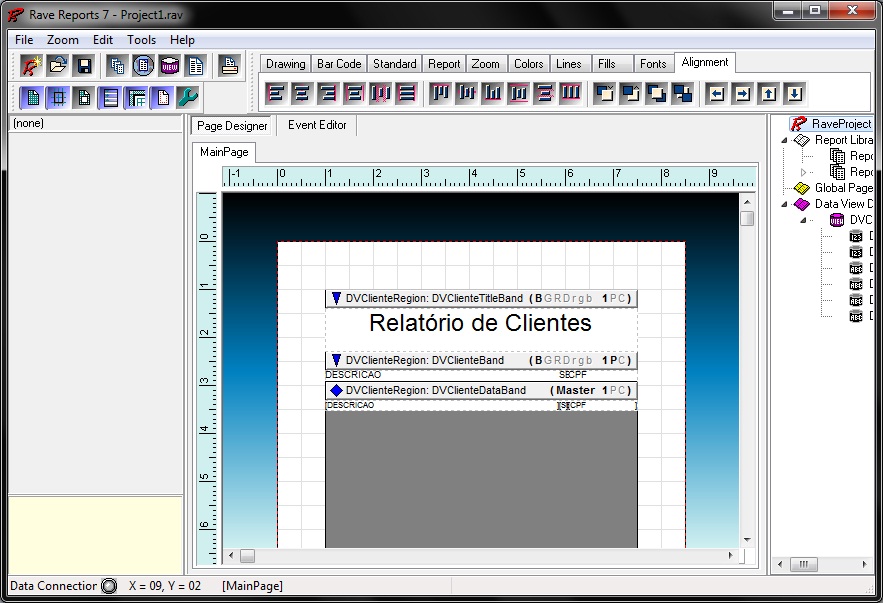Save the project via floppy disk icon
The height and width of the screenshot is (603, 883).
(84, 66)
